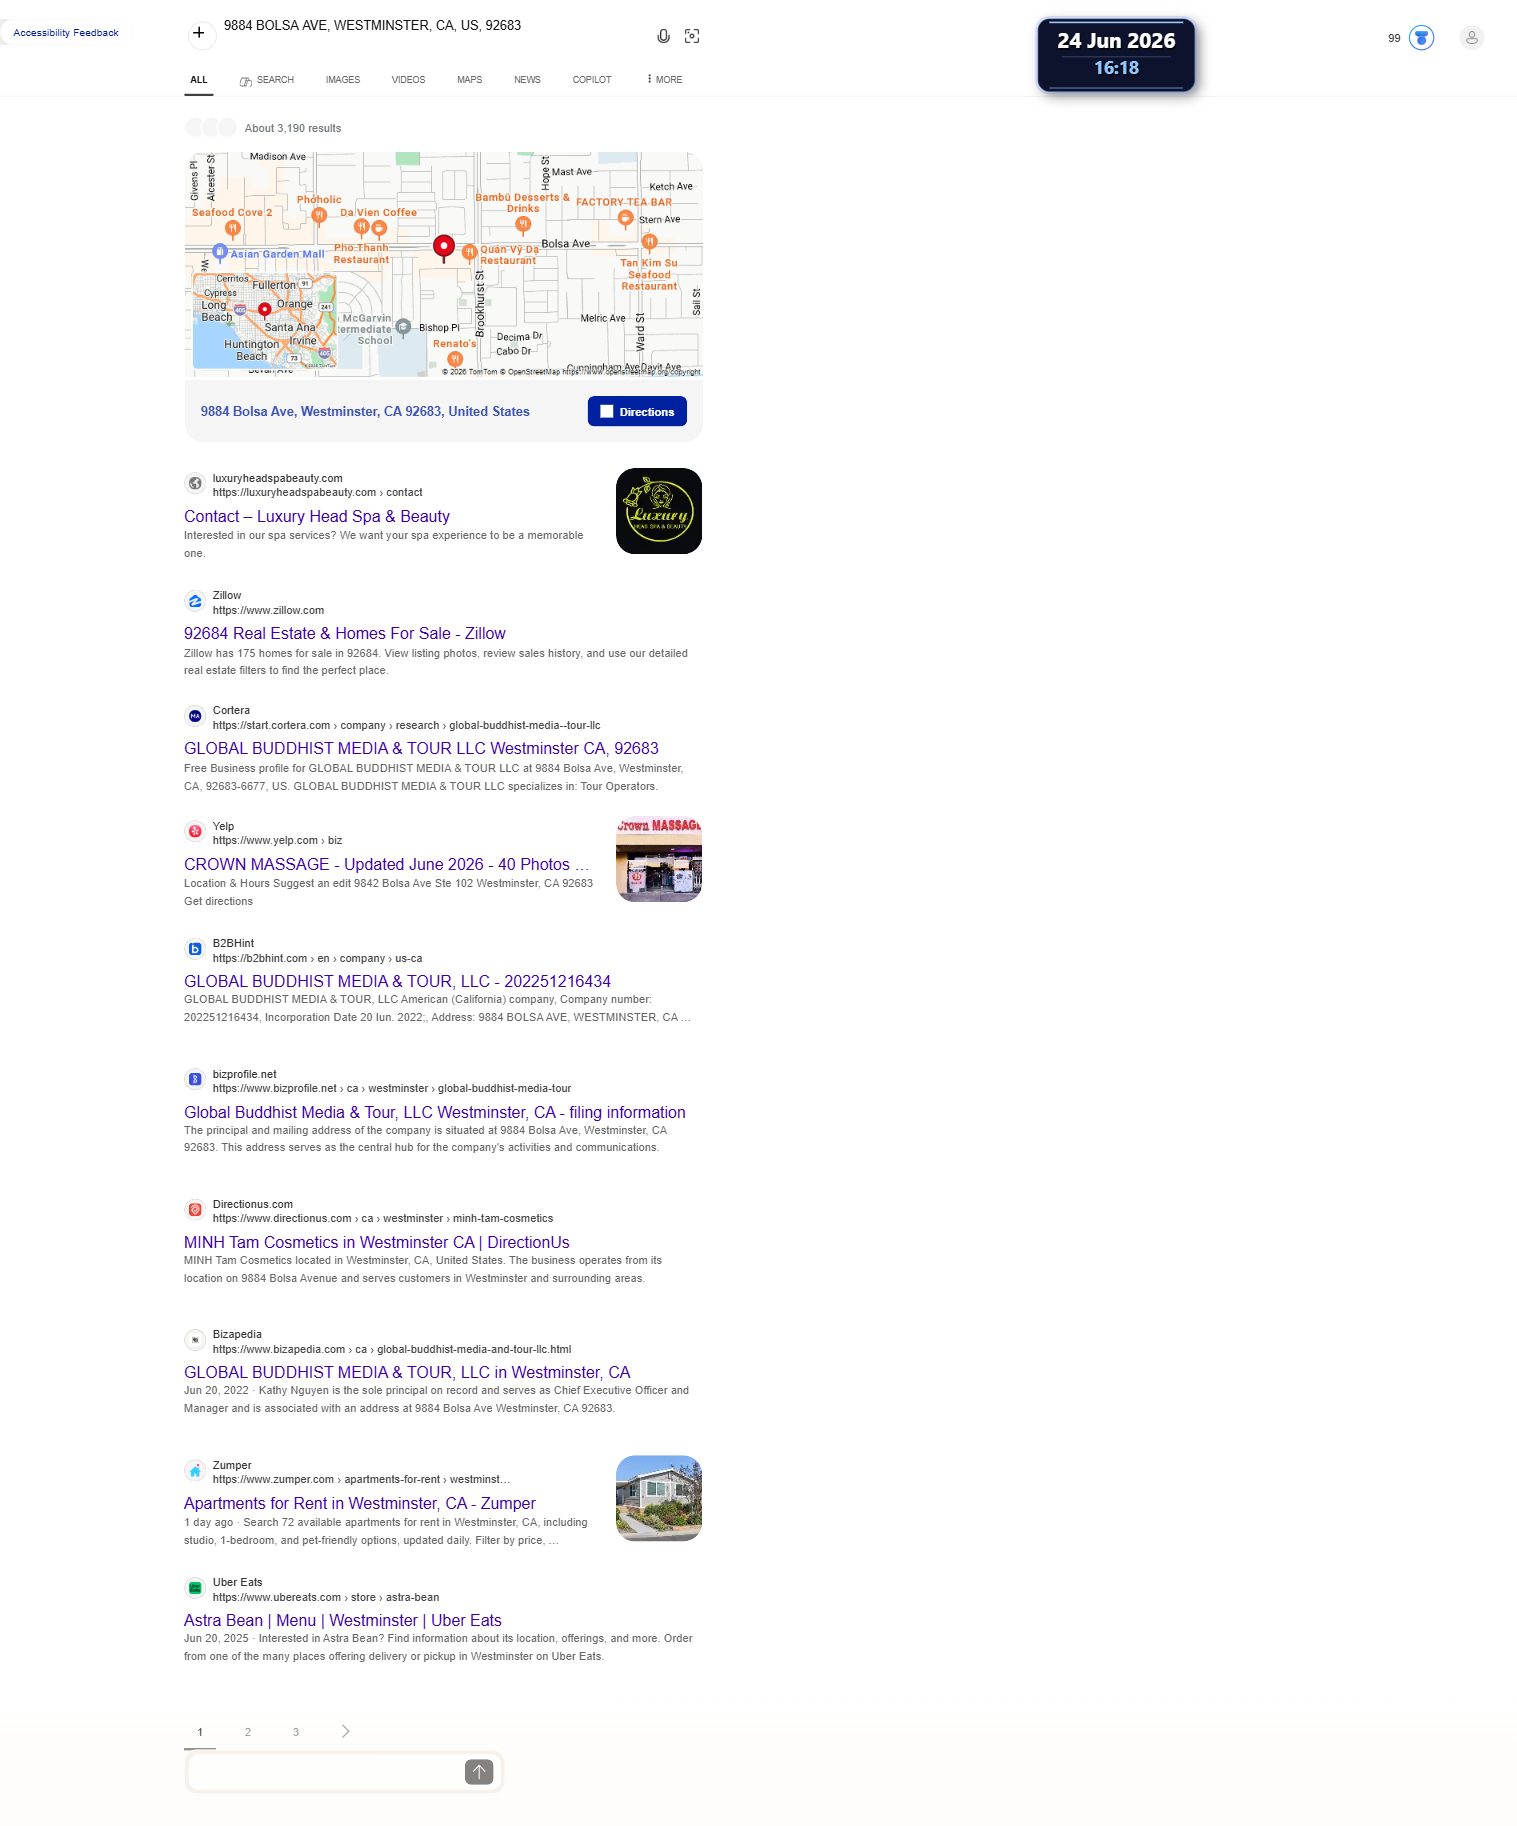Click the Tan Kim Su Seafood Restaurant label

coord(649,275)
